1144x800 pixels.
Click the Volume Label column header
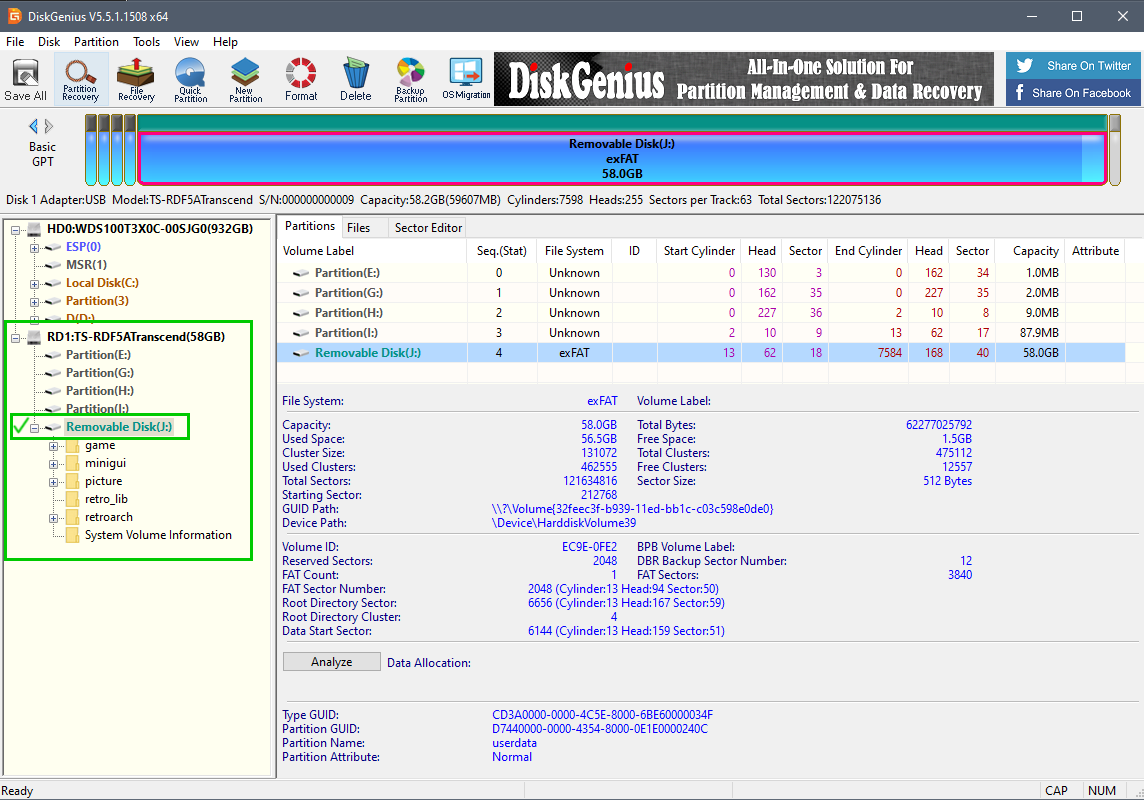(x=372, y=251)
